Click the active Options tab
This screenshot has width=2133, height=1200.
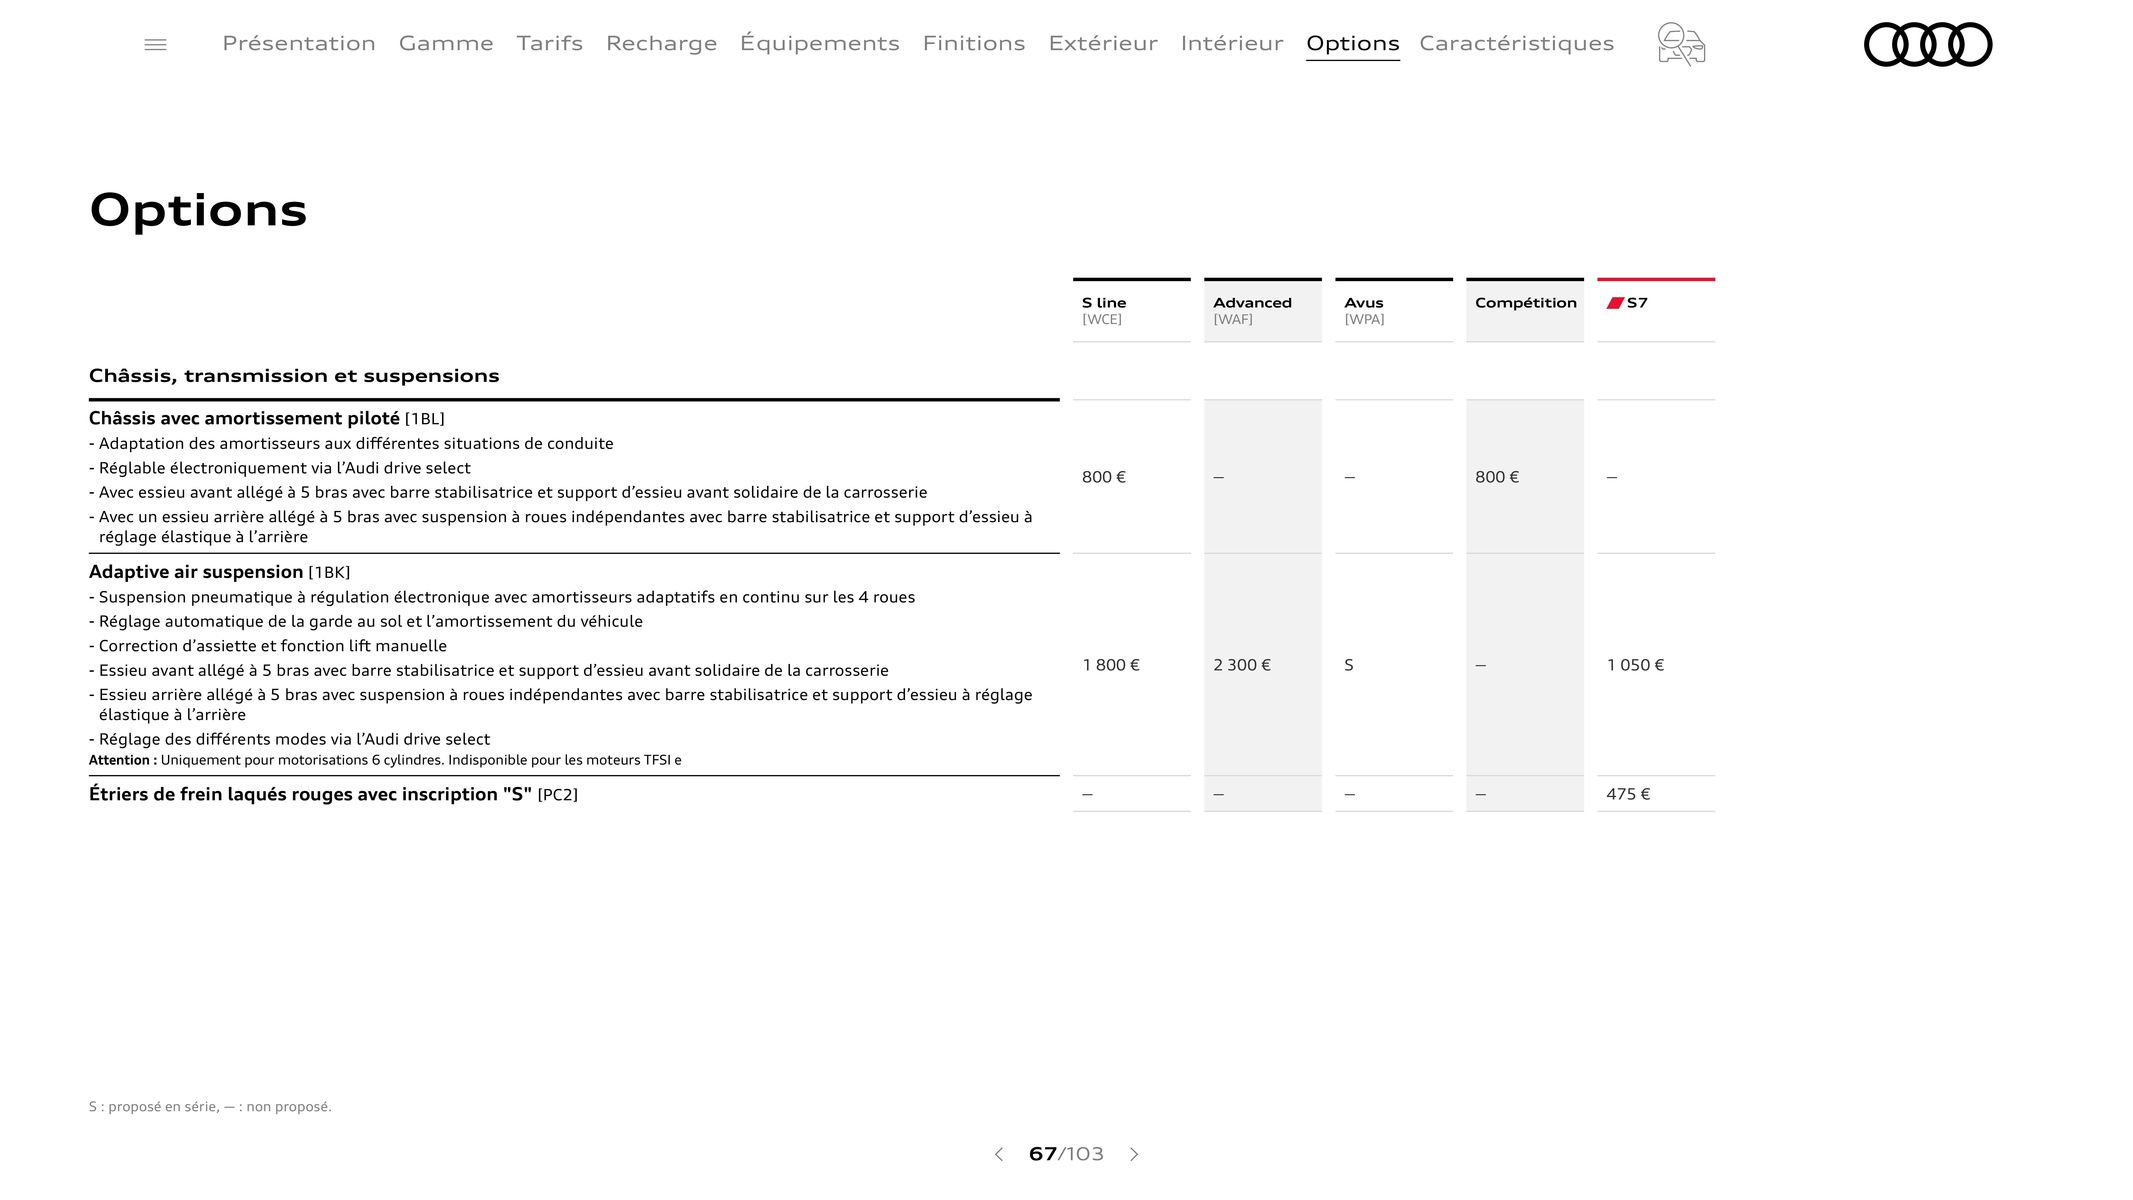tap(1352, 43)
